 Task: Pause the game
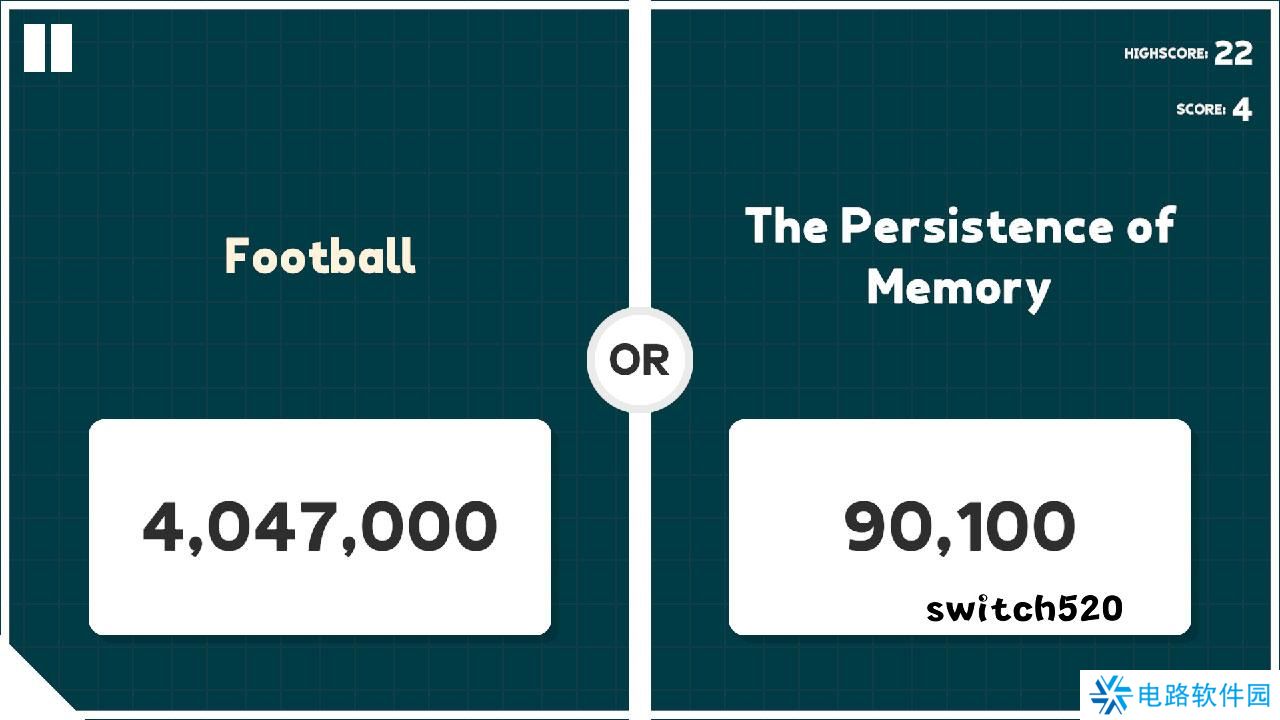pyautogui.click(x=48, y=48)
